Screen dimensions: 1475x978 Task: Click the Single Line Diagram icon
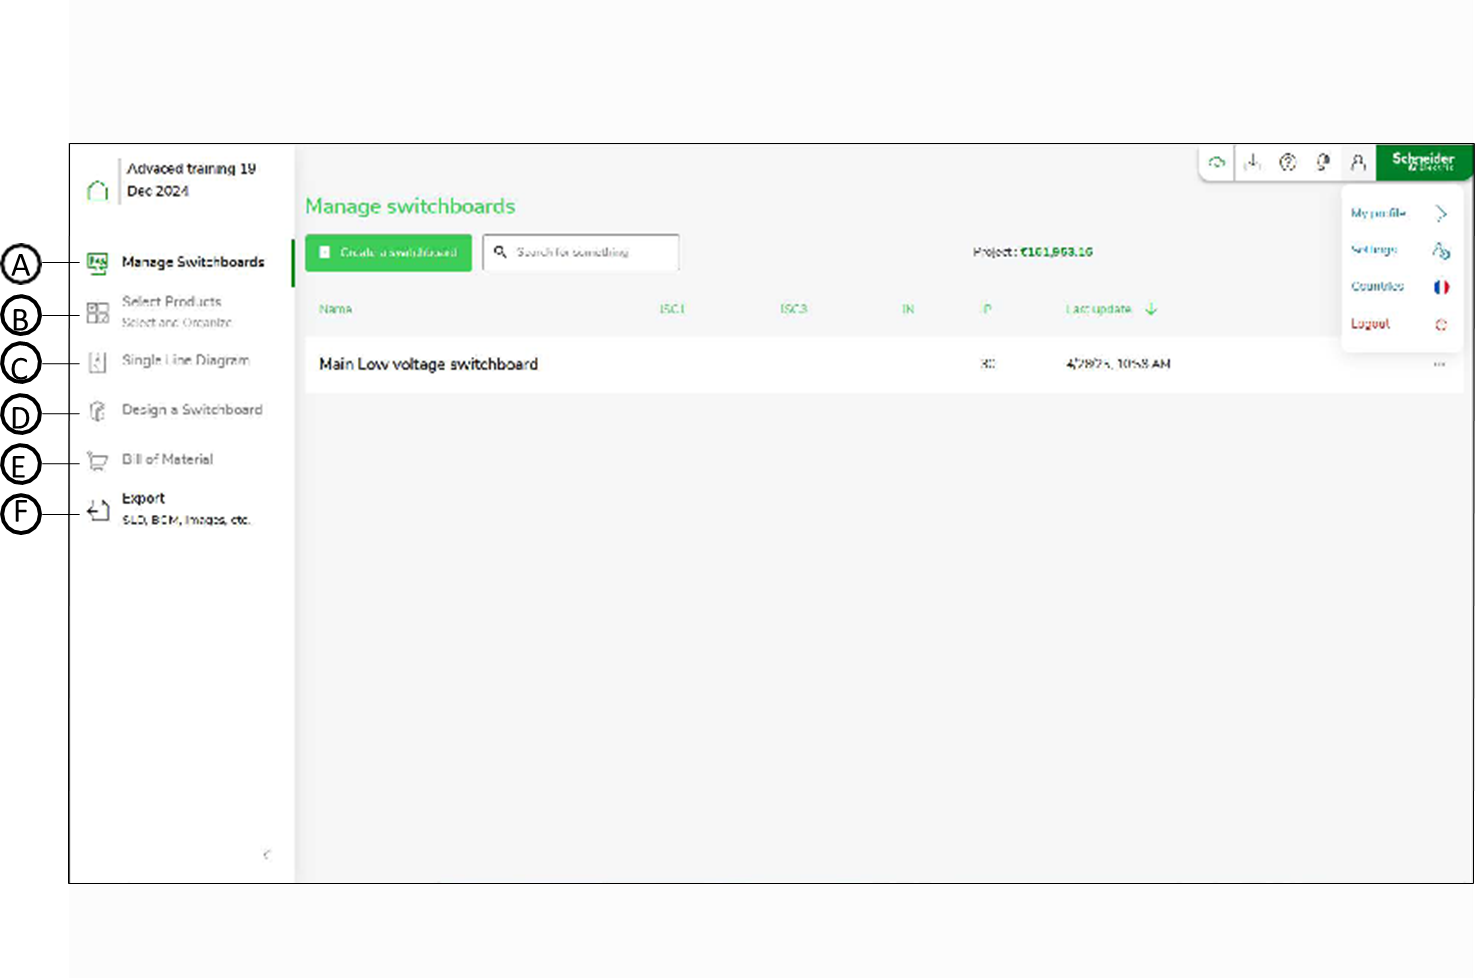(97, 362)
